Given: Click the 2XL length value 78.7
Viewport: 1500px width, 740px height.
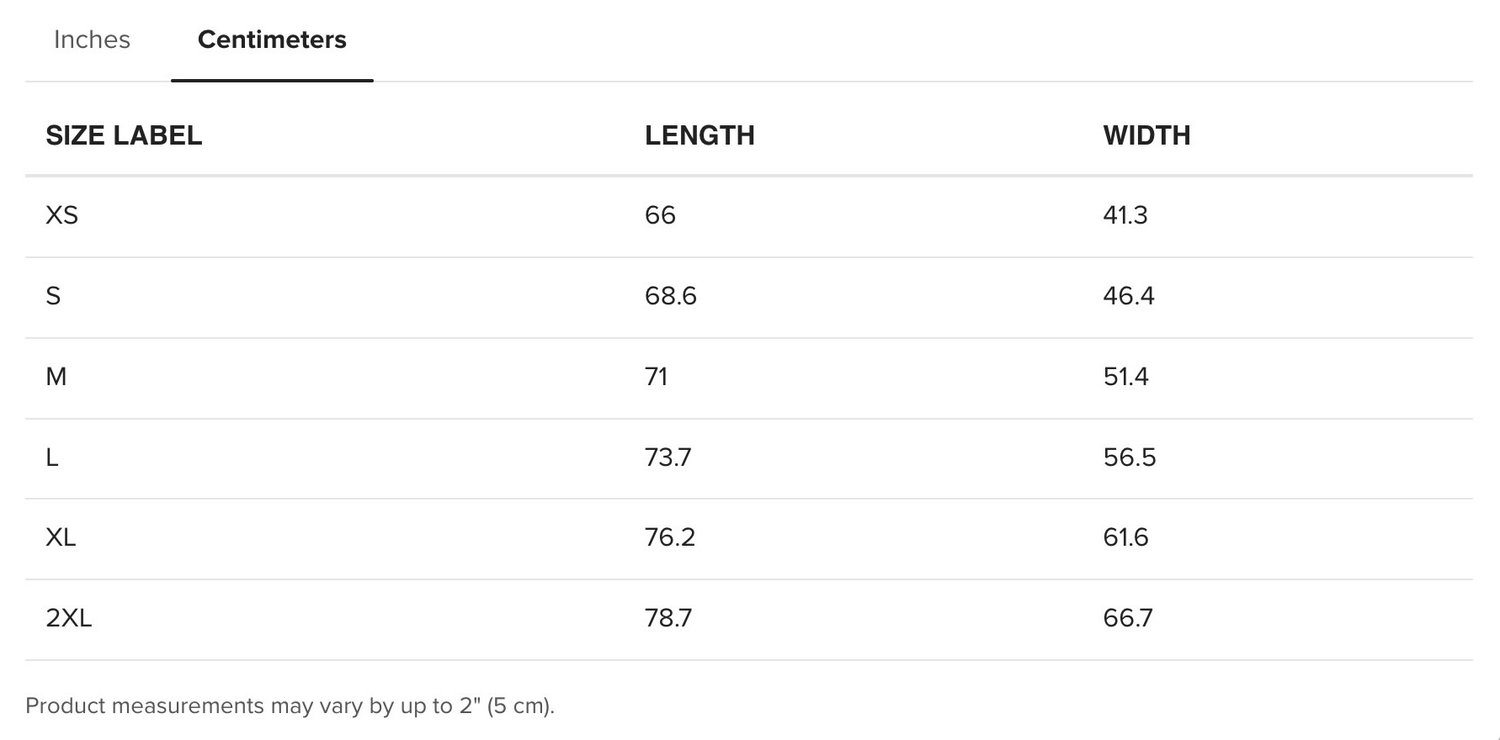Looking at the screenshot, I should tap(669, 619).
